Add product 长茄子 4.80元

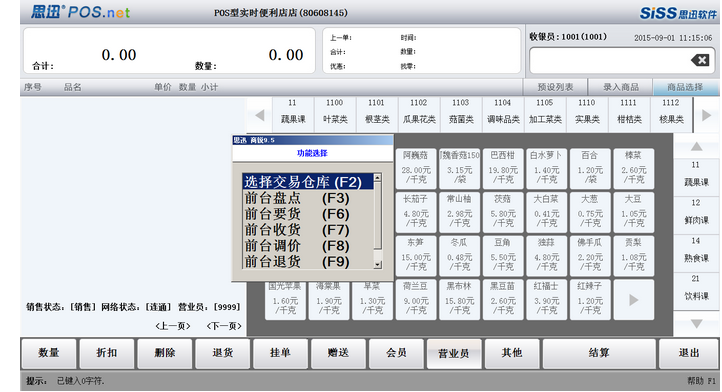415,212
